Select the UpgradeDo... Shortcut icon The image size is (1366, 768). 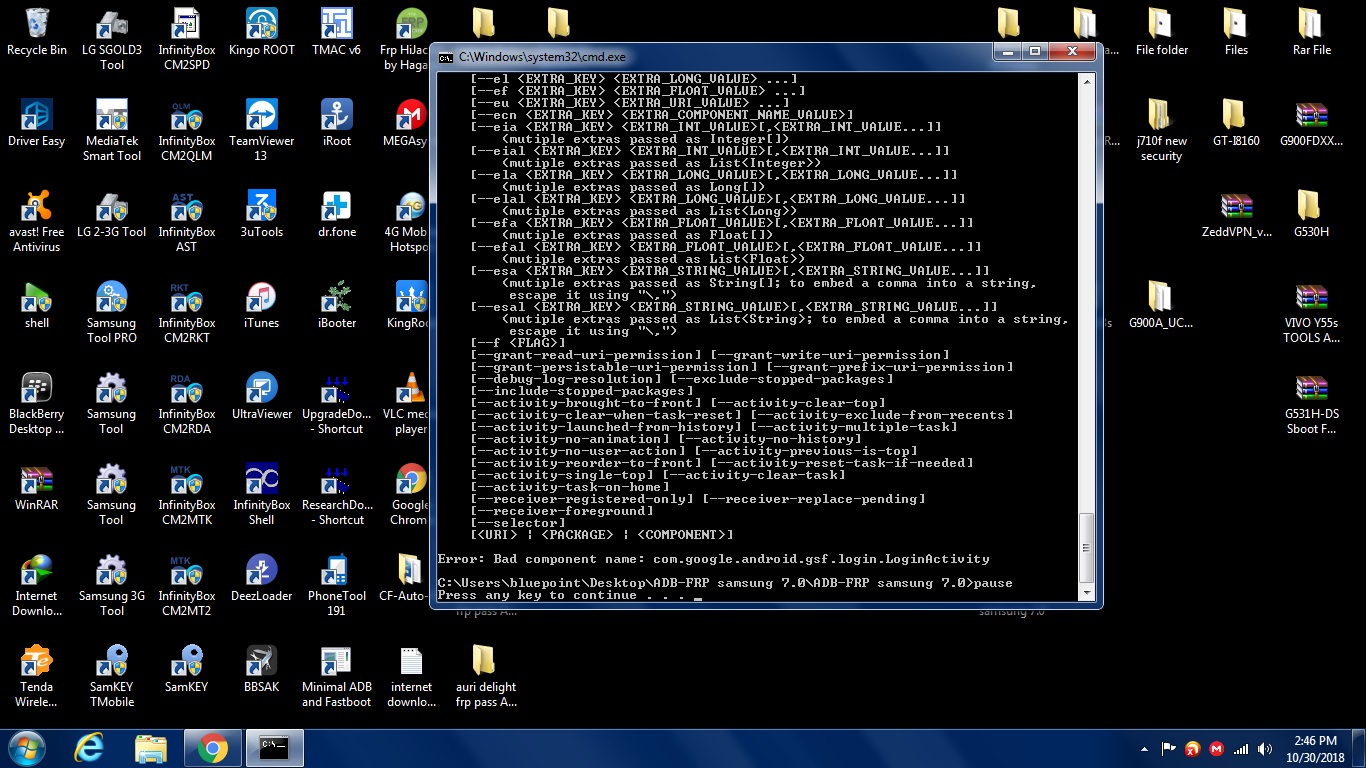(336, 403)
